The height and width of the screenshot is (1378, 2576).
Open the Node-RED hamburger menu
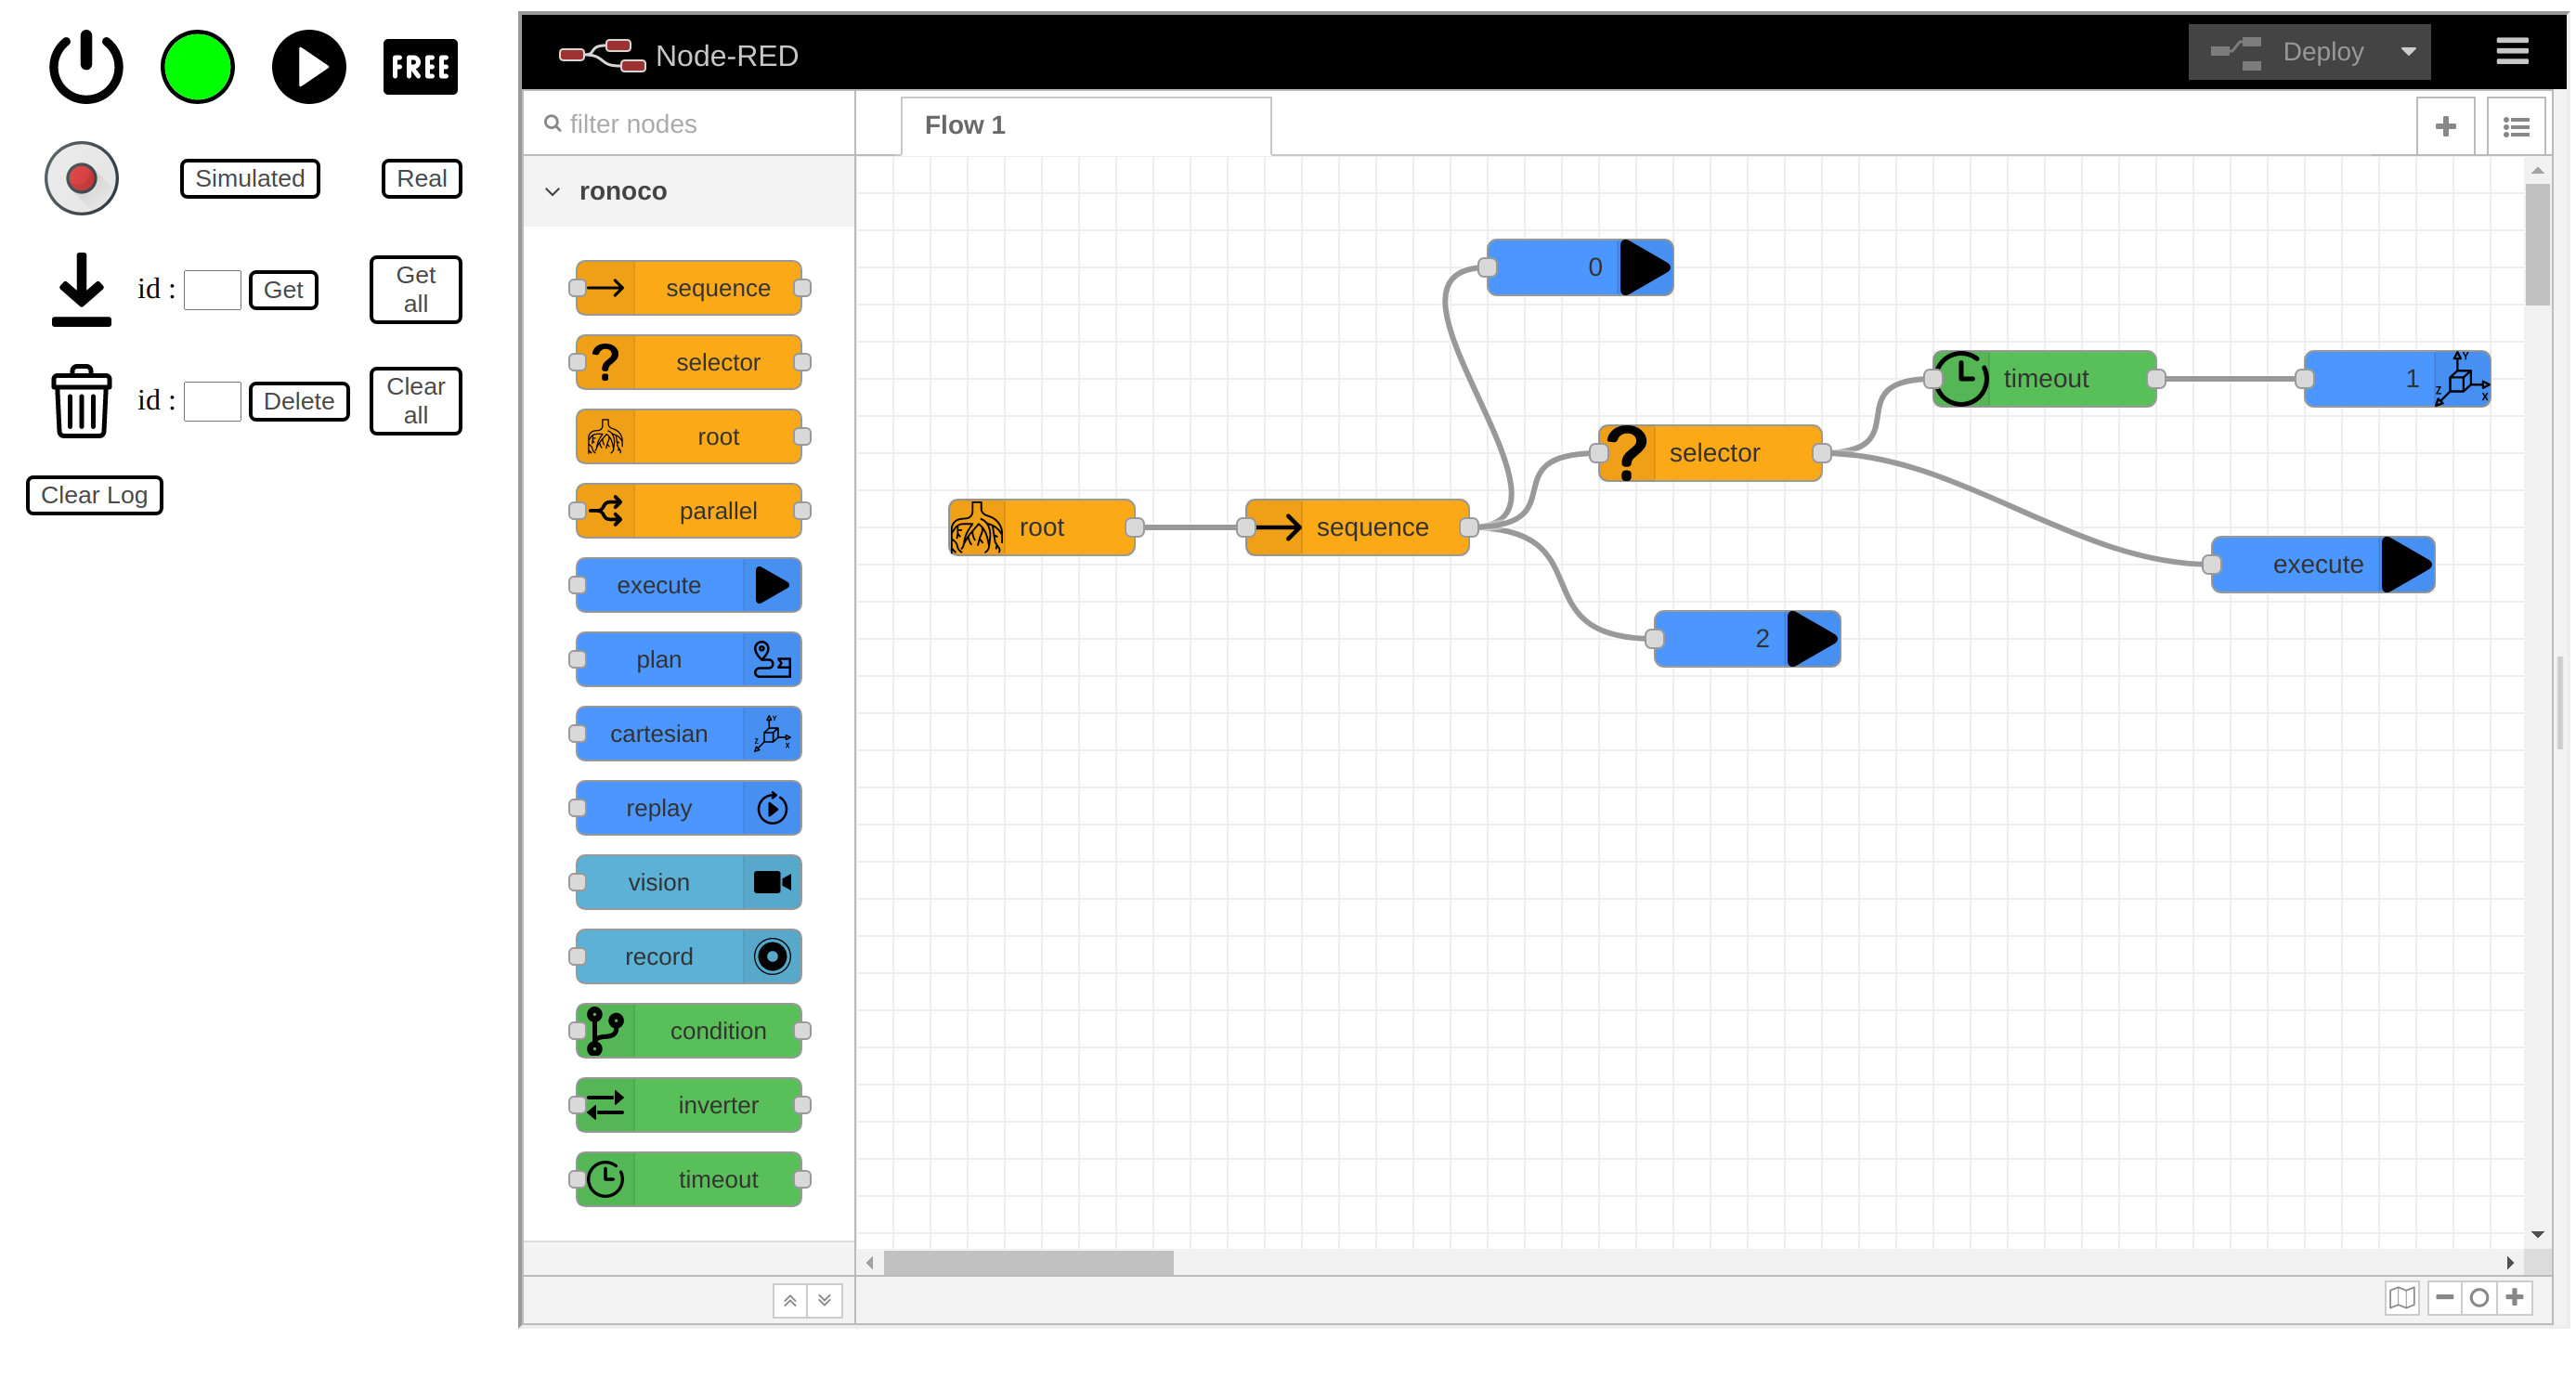pyautogui.click(x=2511, y=51)
